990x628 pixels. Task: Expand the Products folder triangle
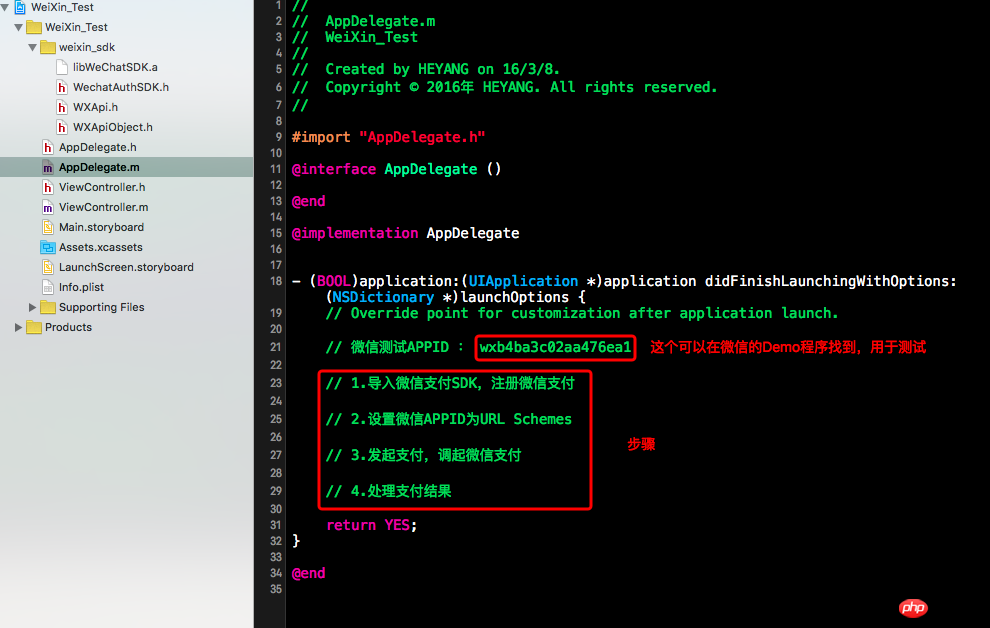point(19,328)
